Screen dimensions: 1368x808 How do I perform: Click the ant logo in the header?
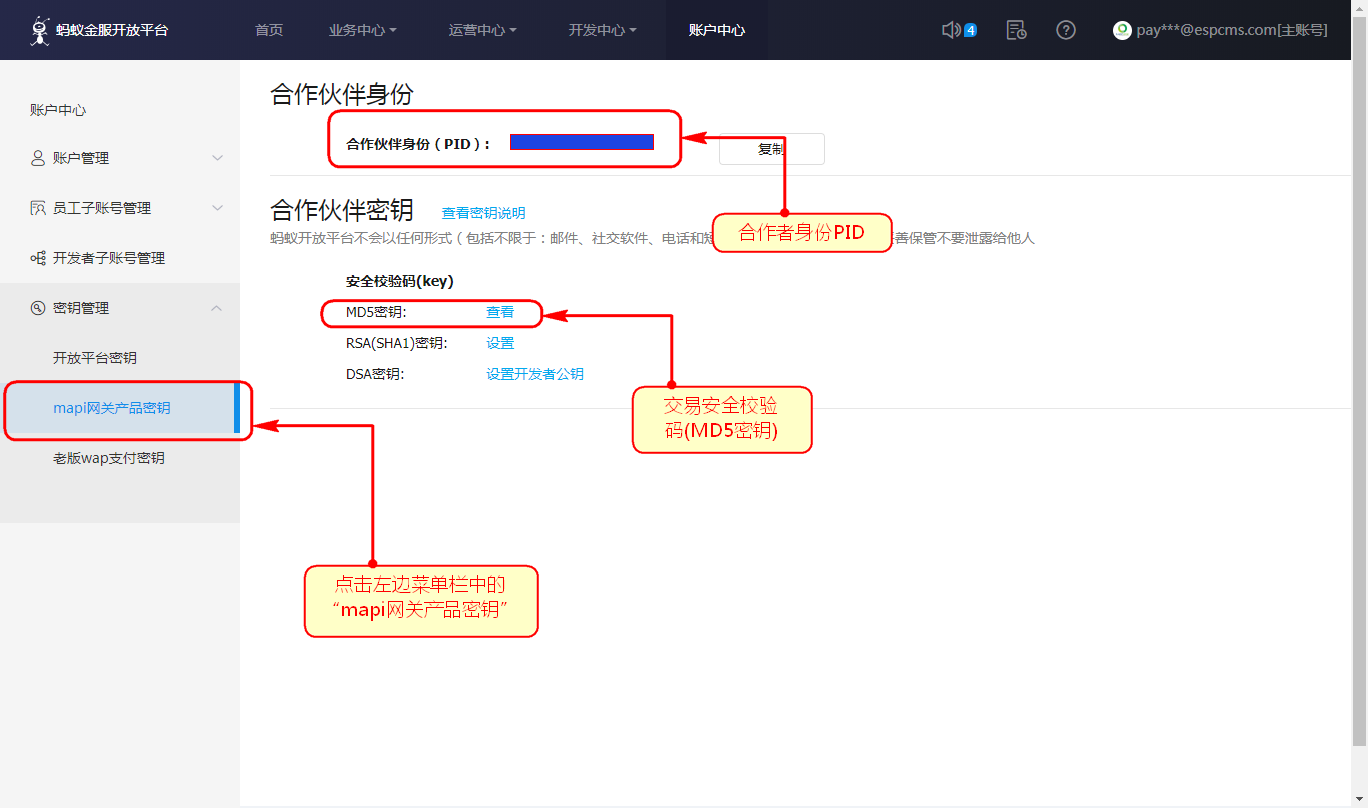point(40,30)
